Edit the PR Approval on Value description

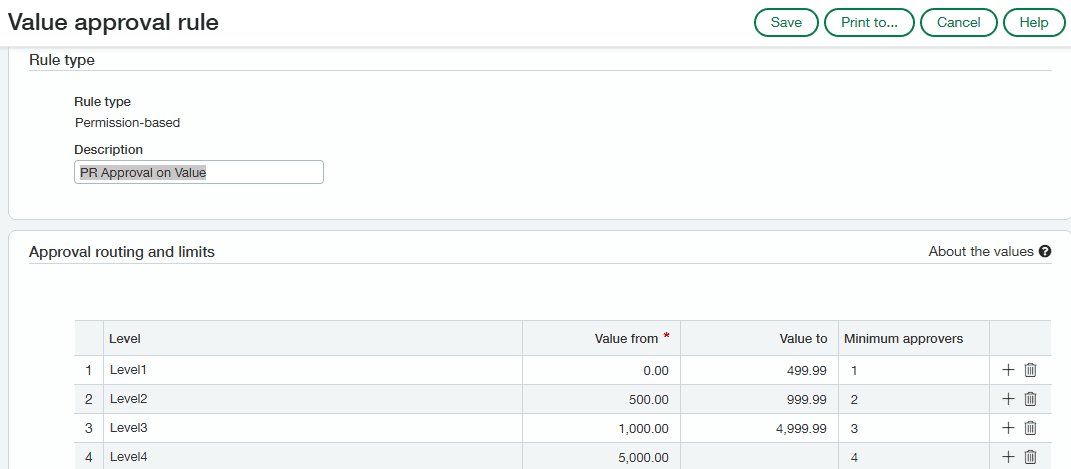[199, 172]
